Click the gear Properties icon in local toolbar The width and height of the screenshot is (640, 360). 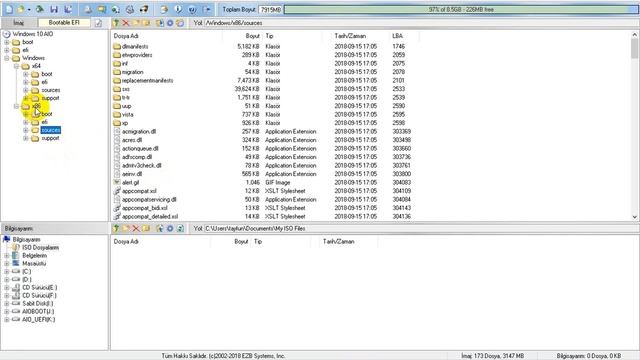[x=170, y=228]
